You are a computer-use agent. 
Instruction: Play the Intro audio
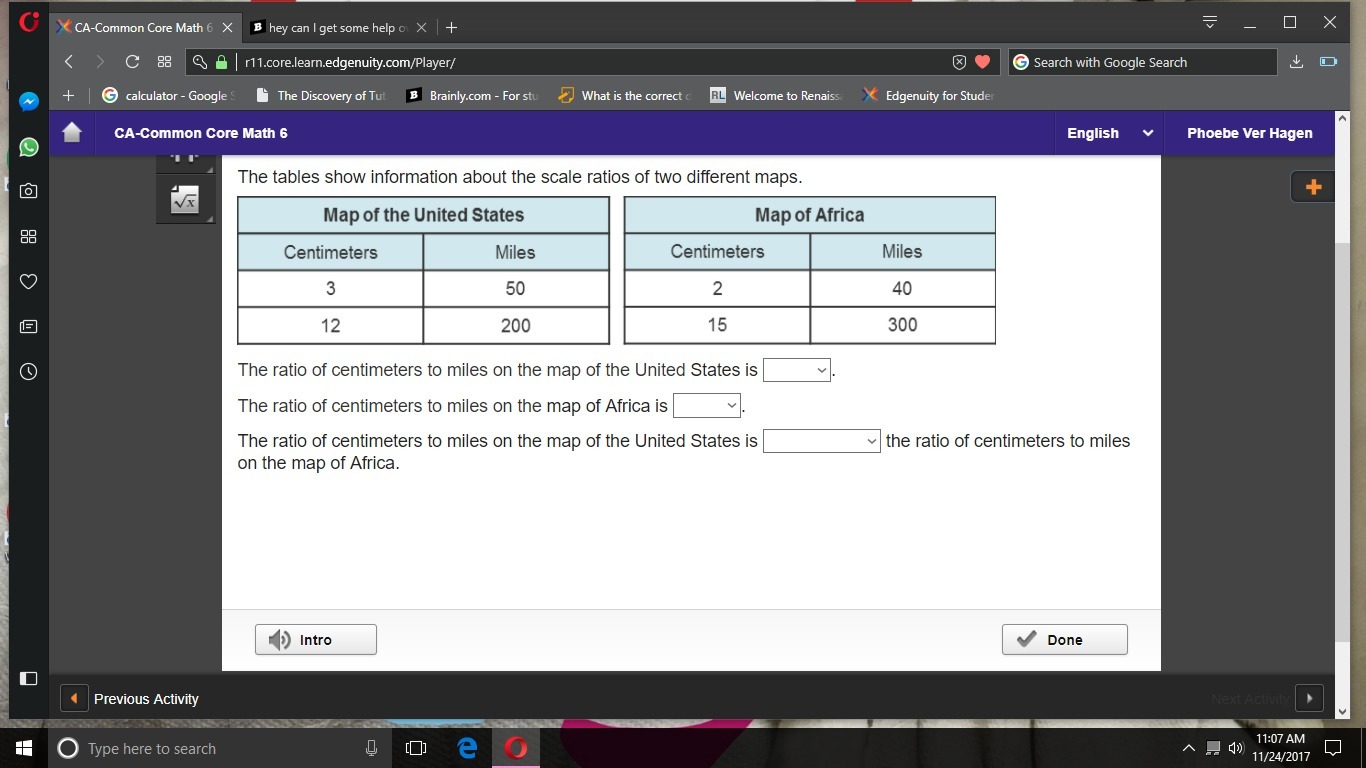pos(316,640)
